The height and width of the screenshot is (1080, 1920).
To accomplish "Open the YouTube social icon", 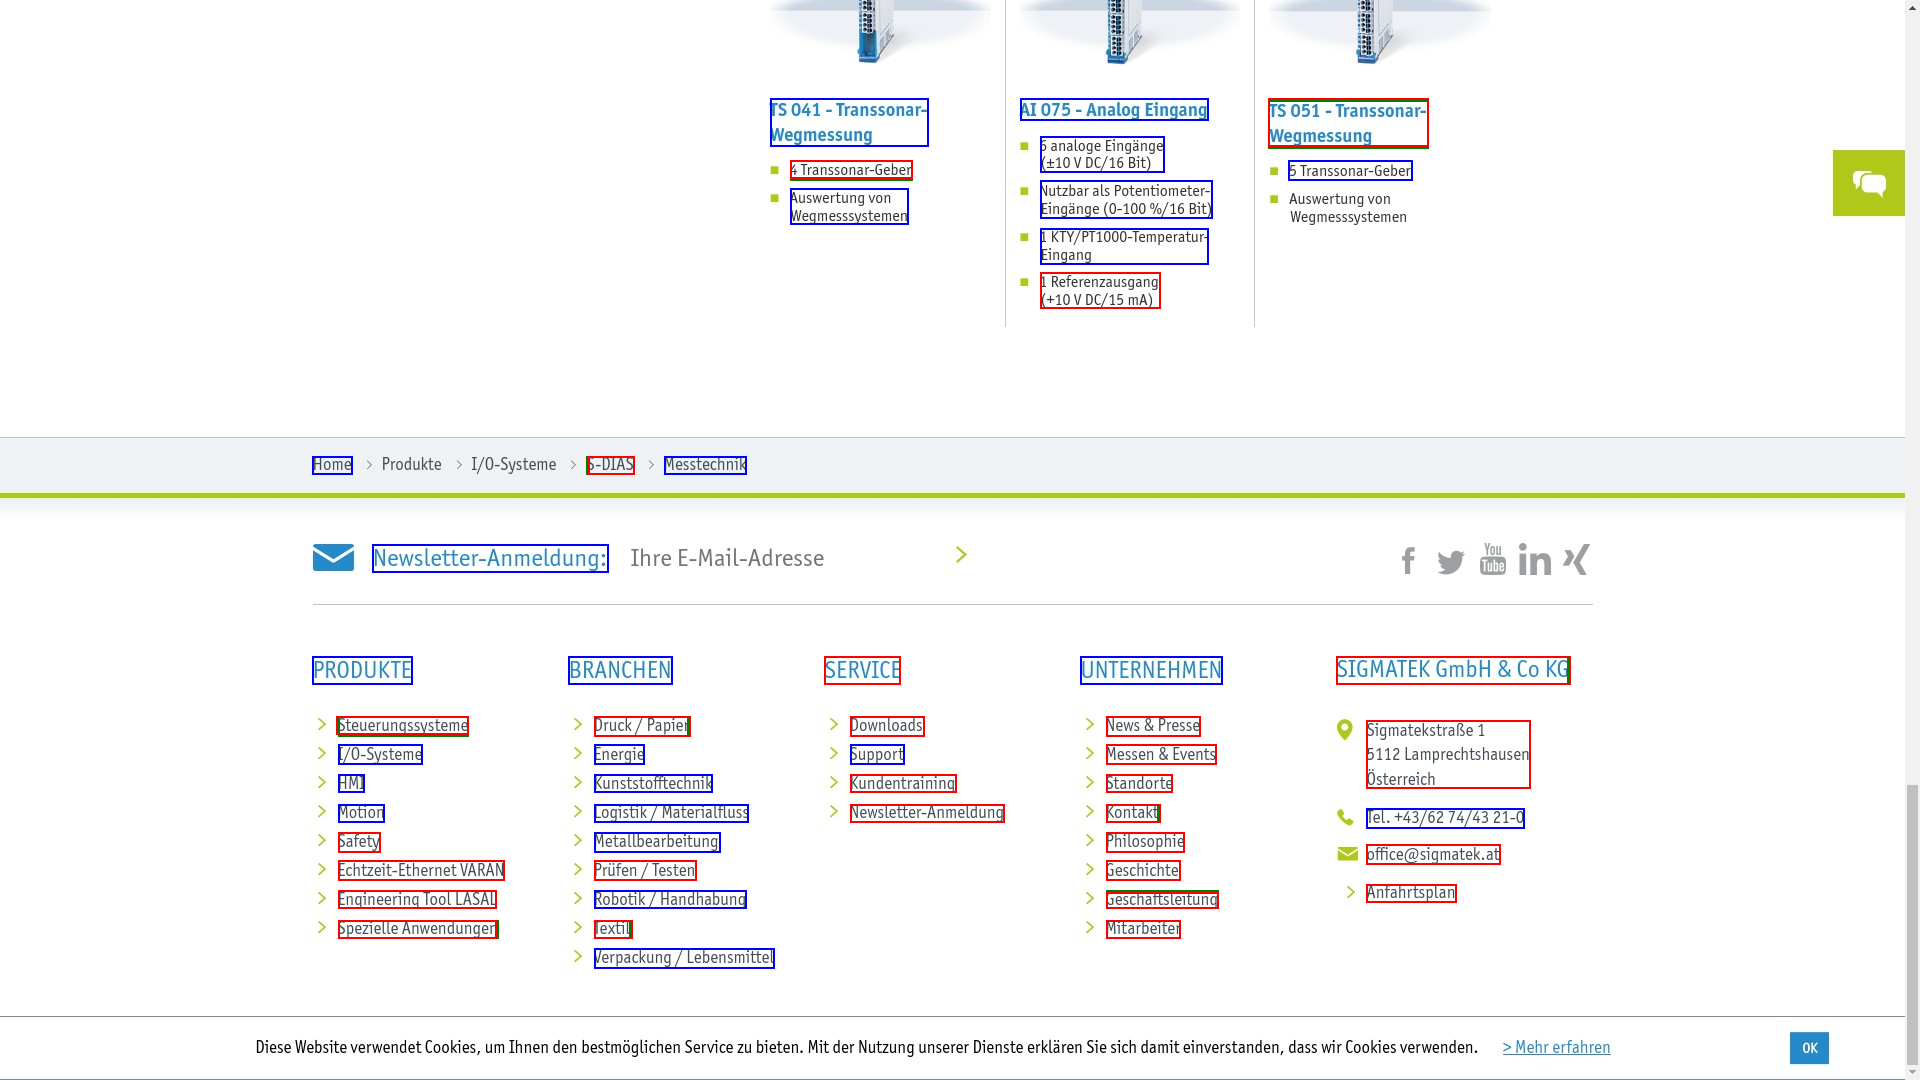I will pyautogui.click(x=1492, y=560).
